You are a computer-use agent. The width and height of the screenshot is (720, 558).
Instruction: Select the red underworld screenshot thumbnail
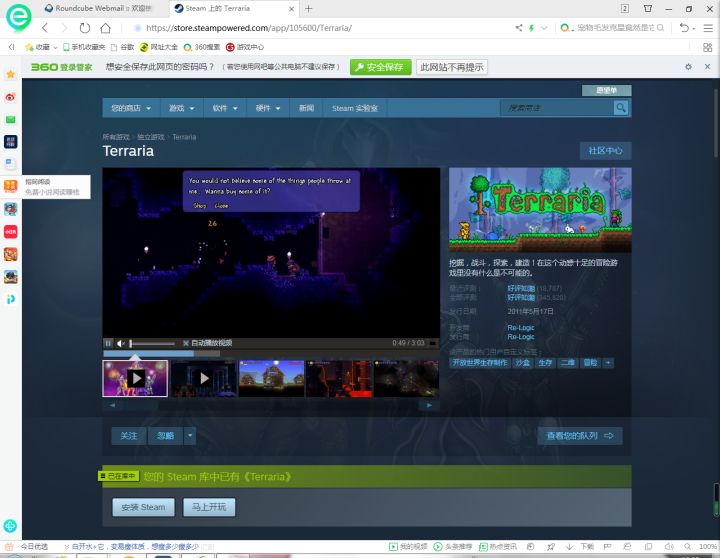tap(339, 379)
